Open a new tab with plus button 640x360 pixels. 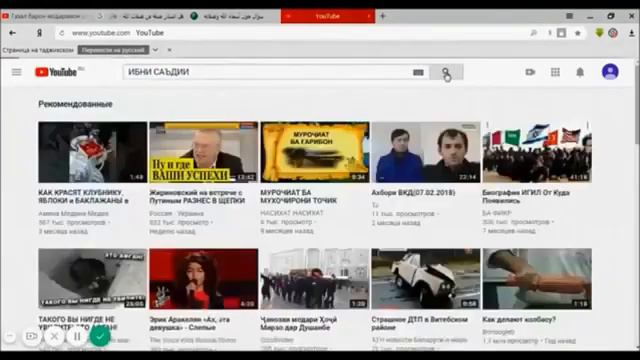coord(382,16)
